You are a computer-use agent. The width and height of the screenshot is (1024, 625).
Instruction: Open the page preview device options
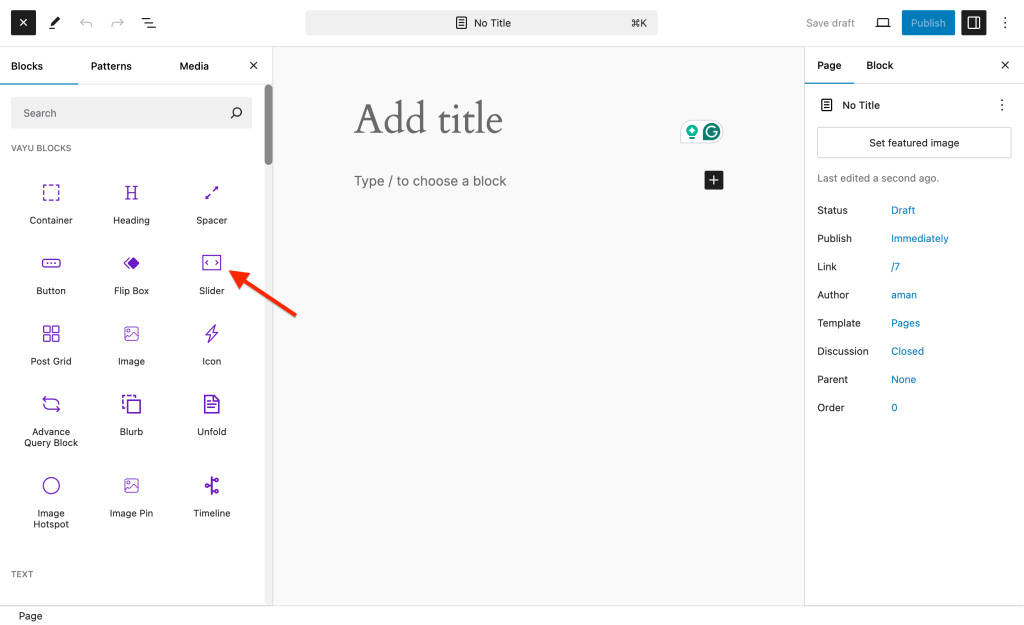pos(883,23)
